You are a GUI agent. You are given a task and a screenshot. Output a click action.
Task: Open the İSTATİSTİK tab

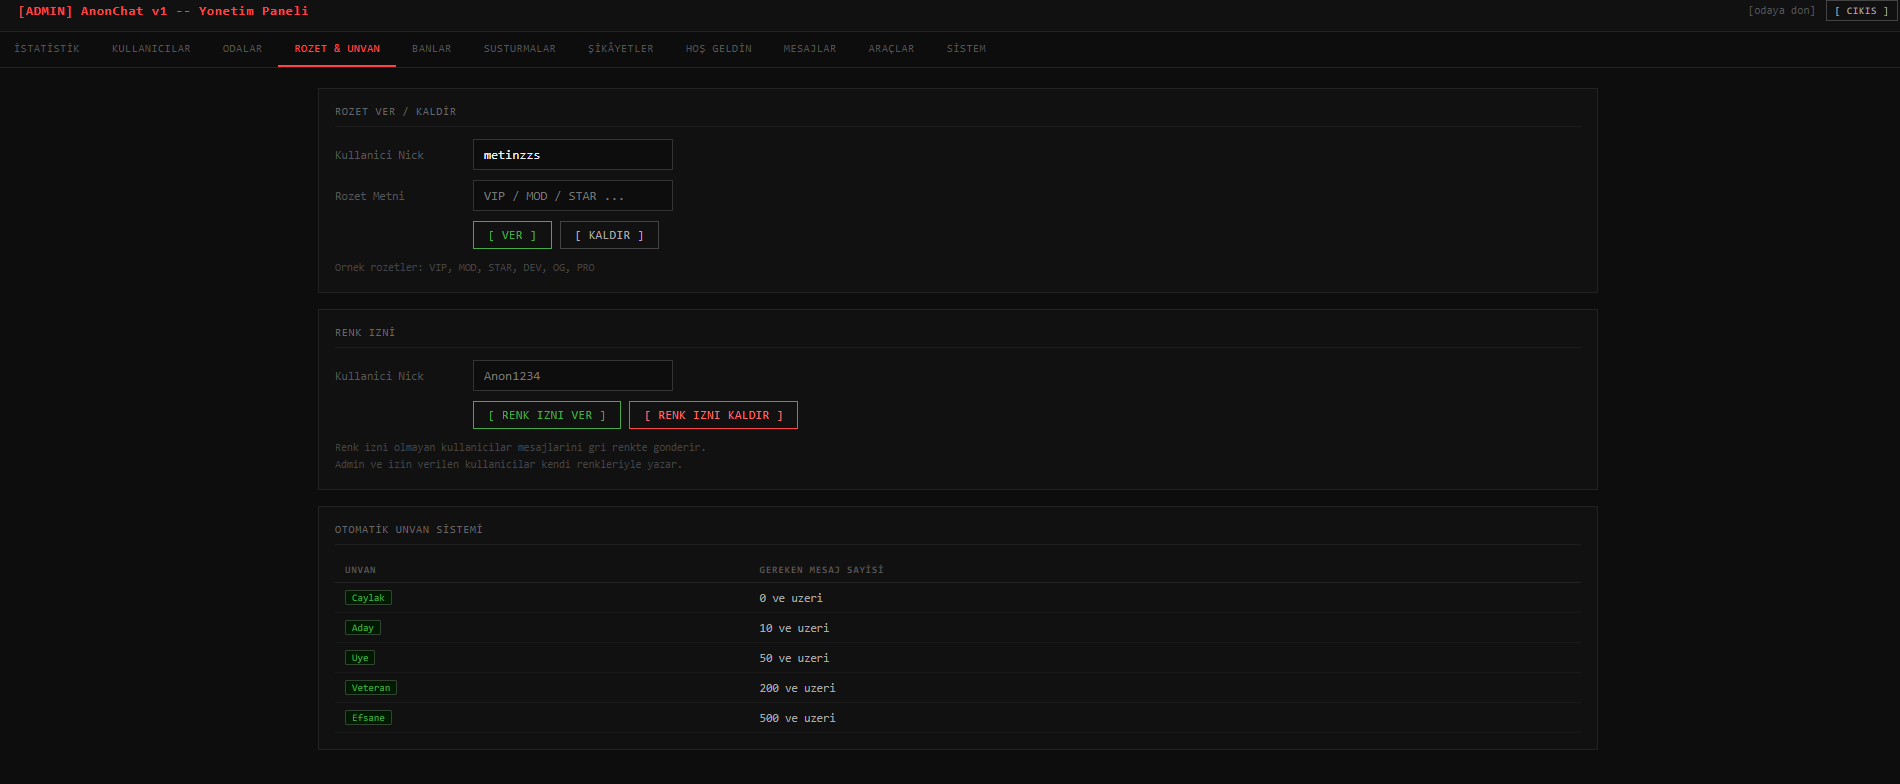click(47, 49)
